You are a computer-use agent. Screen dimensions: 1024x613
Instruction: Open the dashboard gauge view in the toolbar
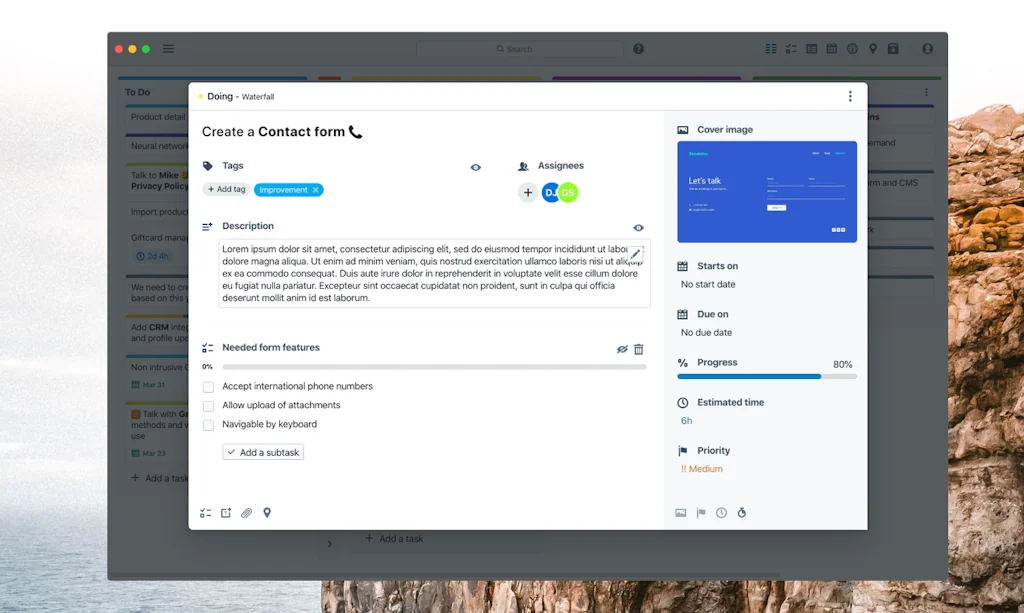pos(852,48)
